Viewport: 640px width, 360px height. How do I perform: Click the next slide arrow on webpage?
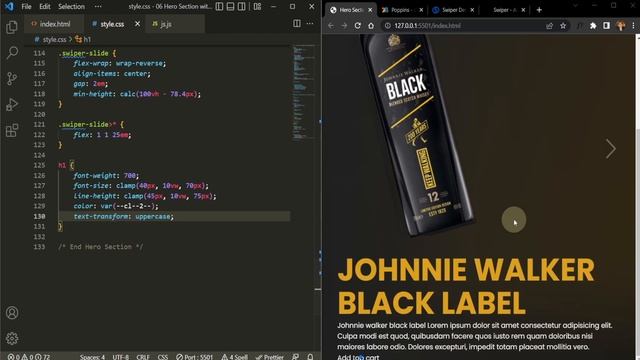coord(611,149)
